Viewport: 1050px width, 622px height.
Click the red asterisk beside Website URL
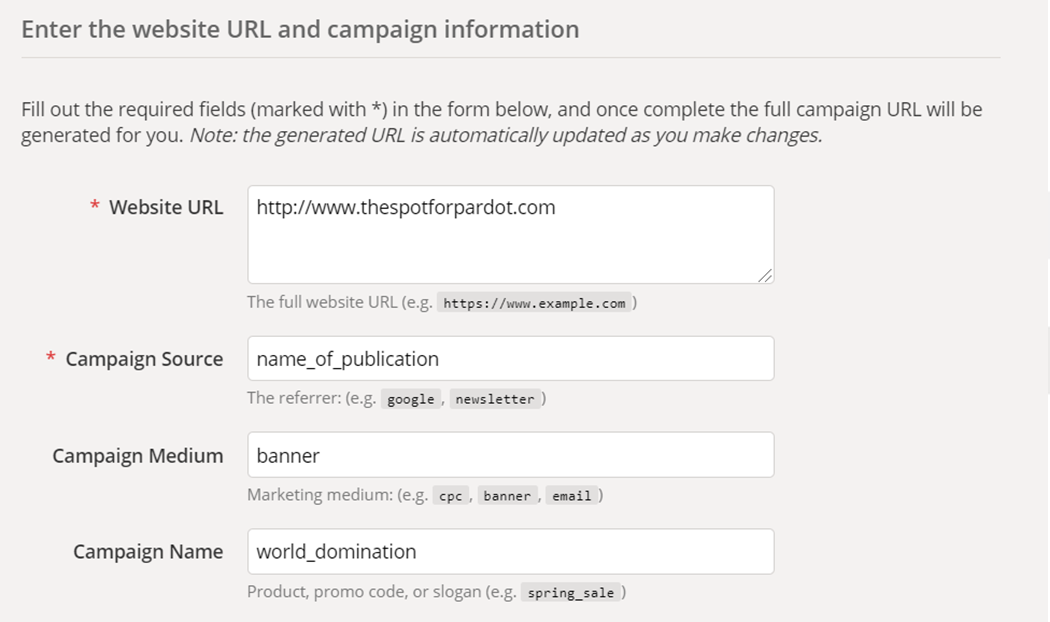pyautogui.click(x=95, y=207)
